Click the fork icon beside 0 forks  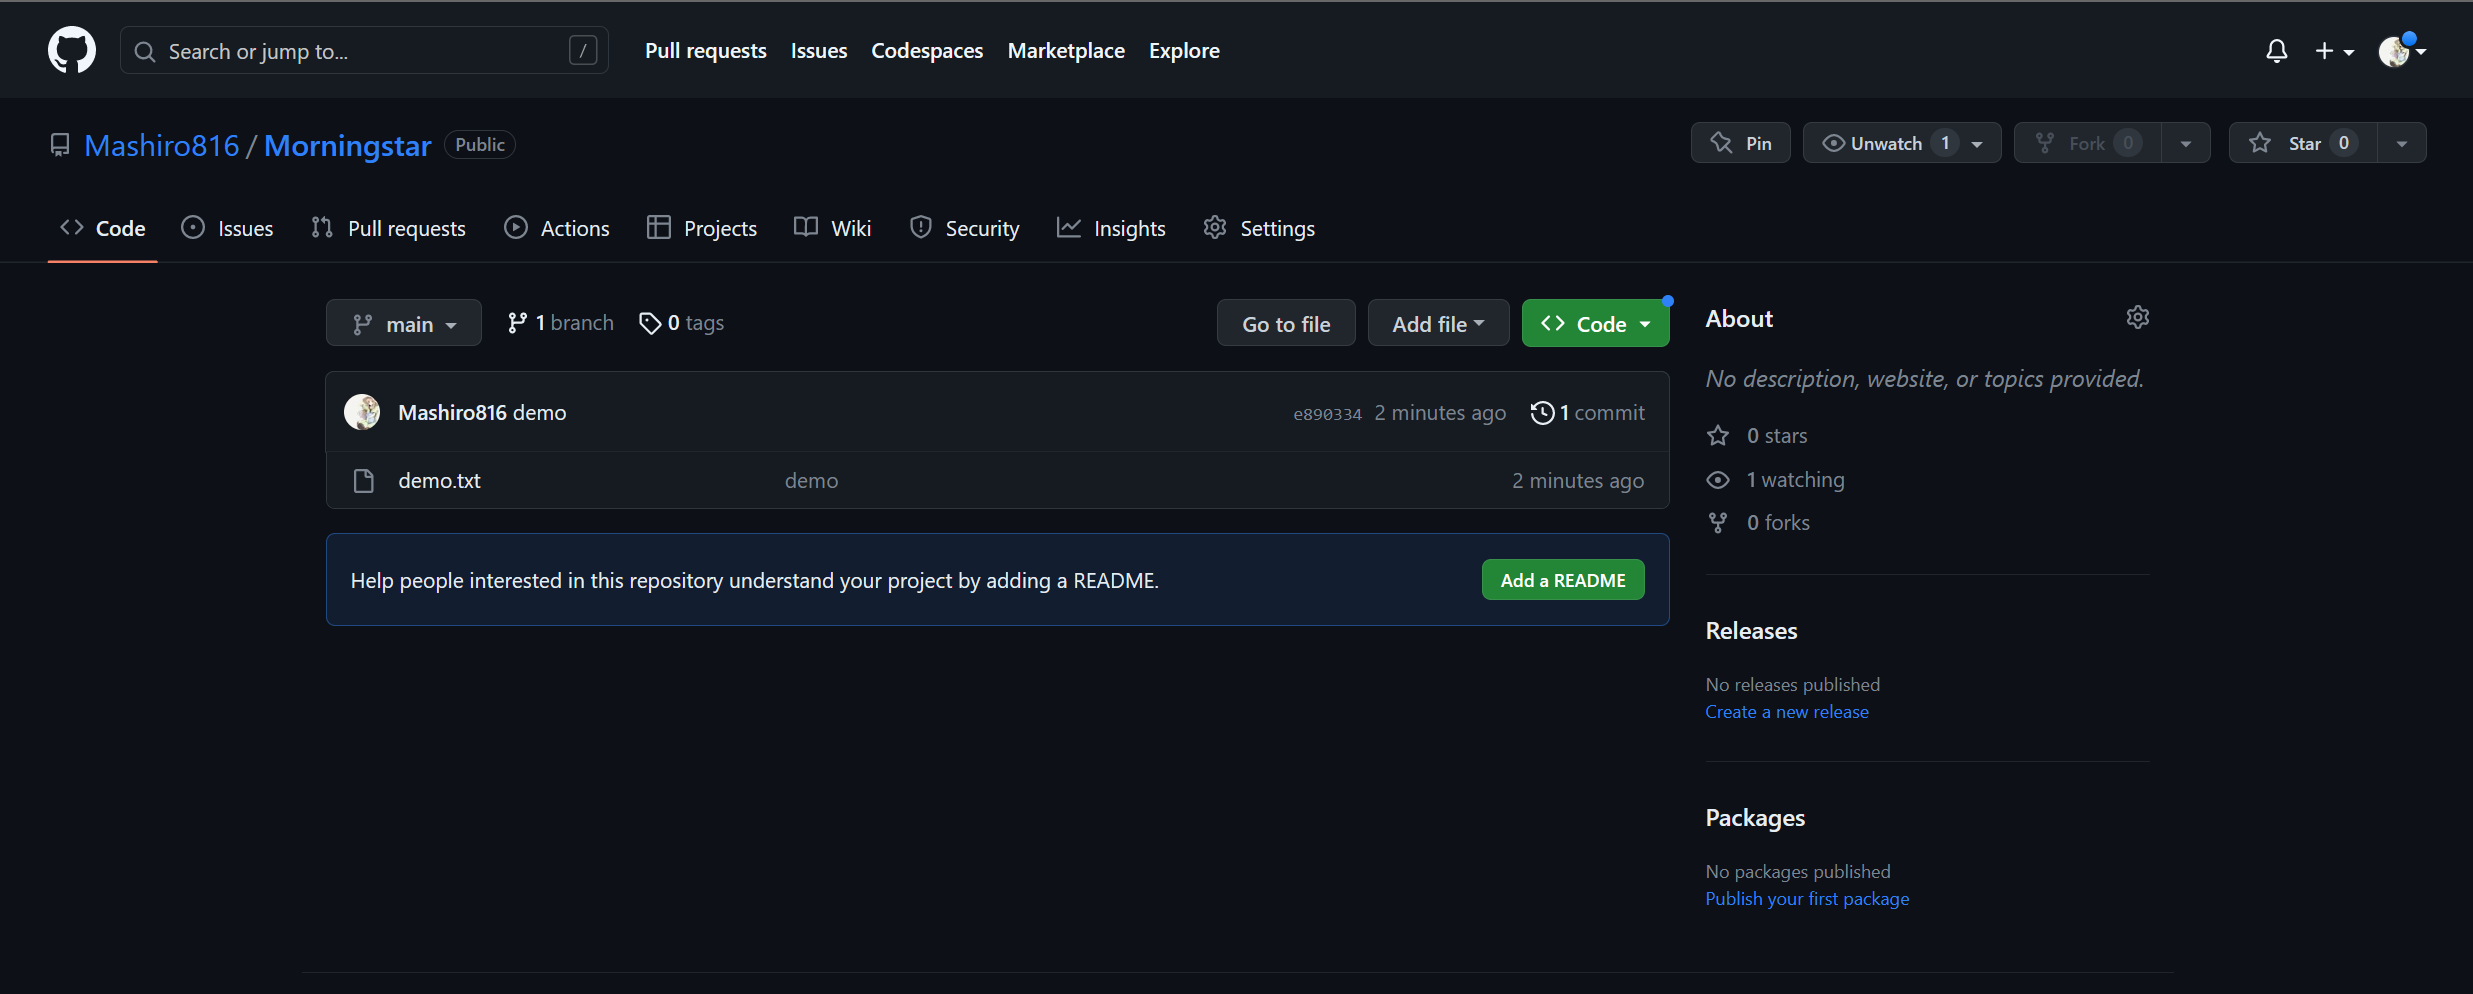click(x=1718, y=523)
